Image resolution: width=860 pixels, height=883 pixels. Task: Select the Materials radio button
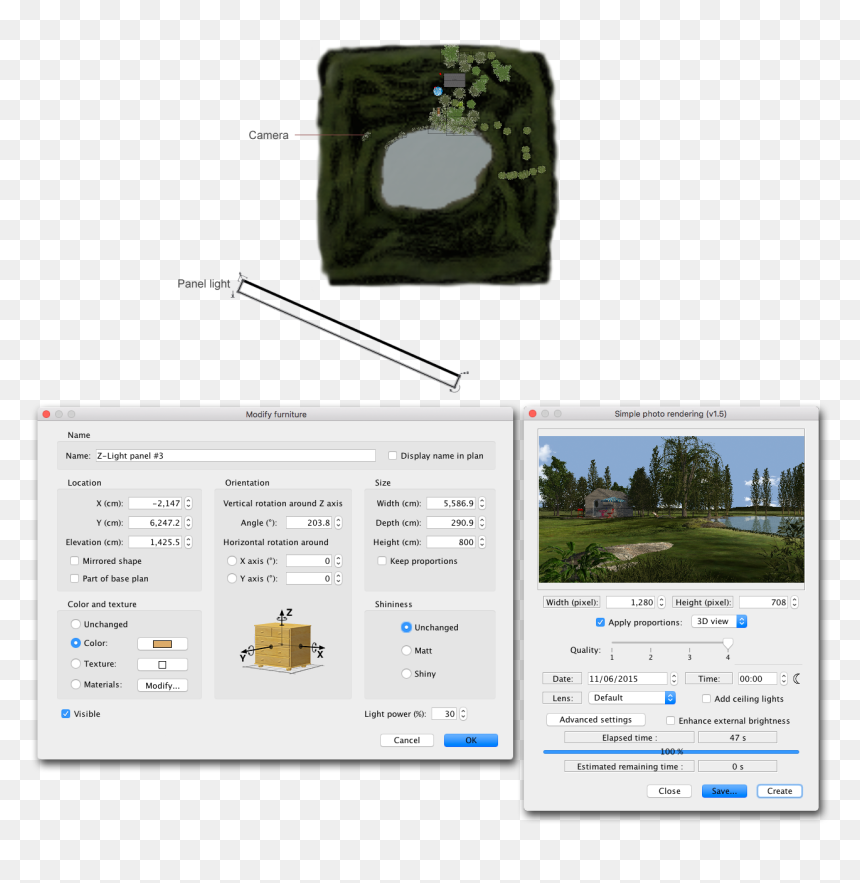tap(75, 684)
